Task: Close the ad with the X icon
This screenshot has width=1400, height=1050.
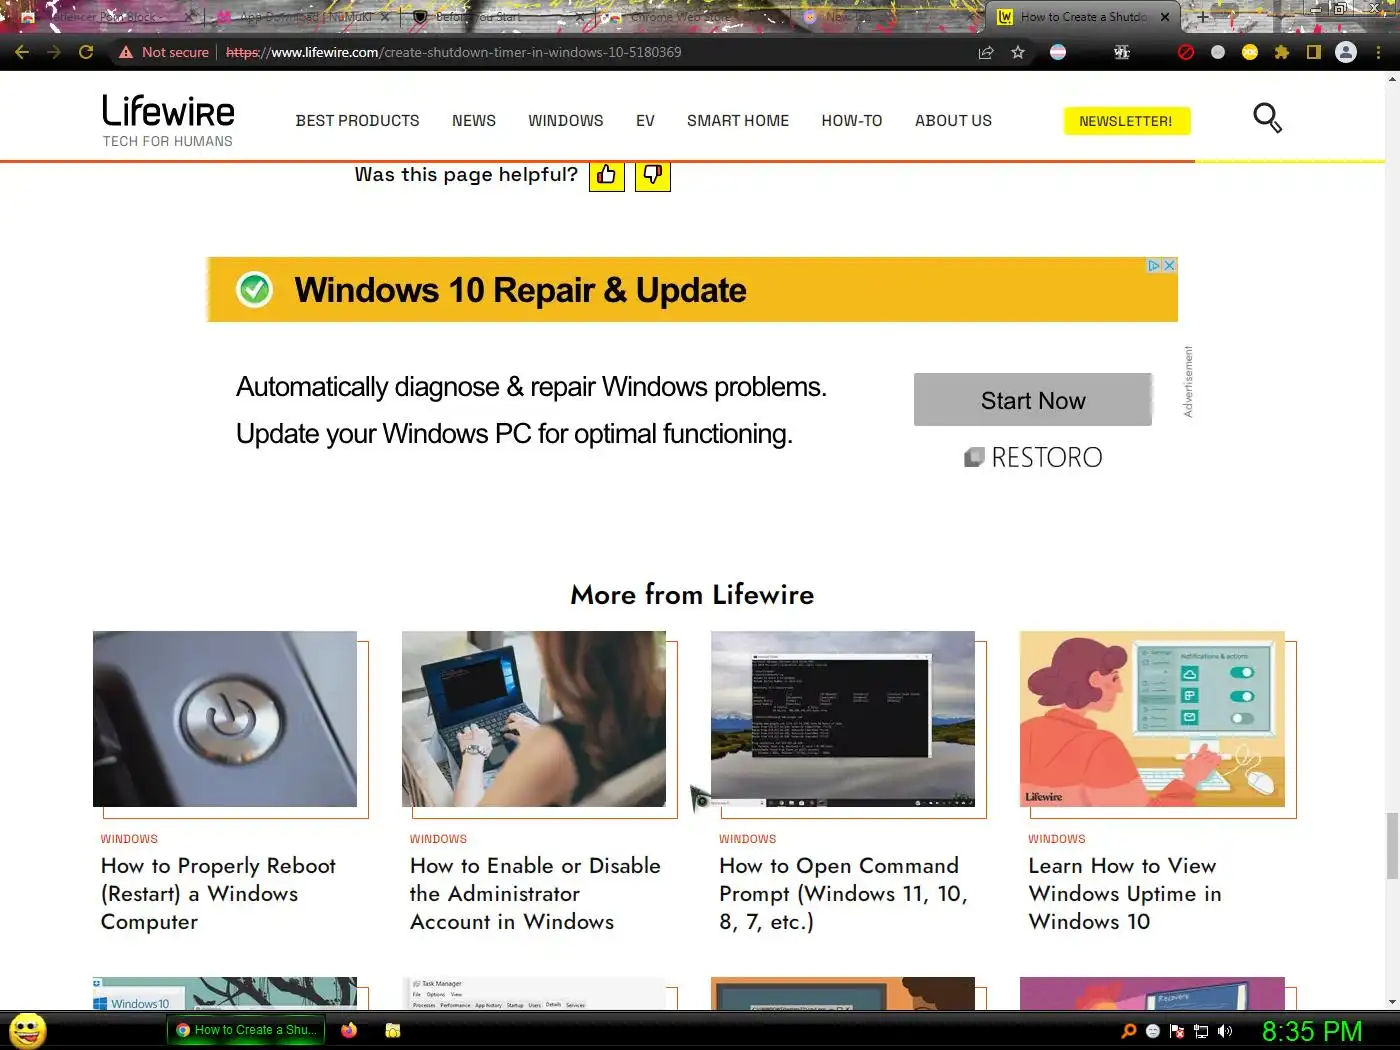Action: 1169,265
